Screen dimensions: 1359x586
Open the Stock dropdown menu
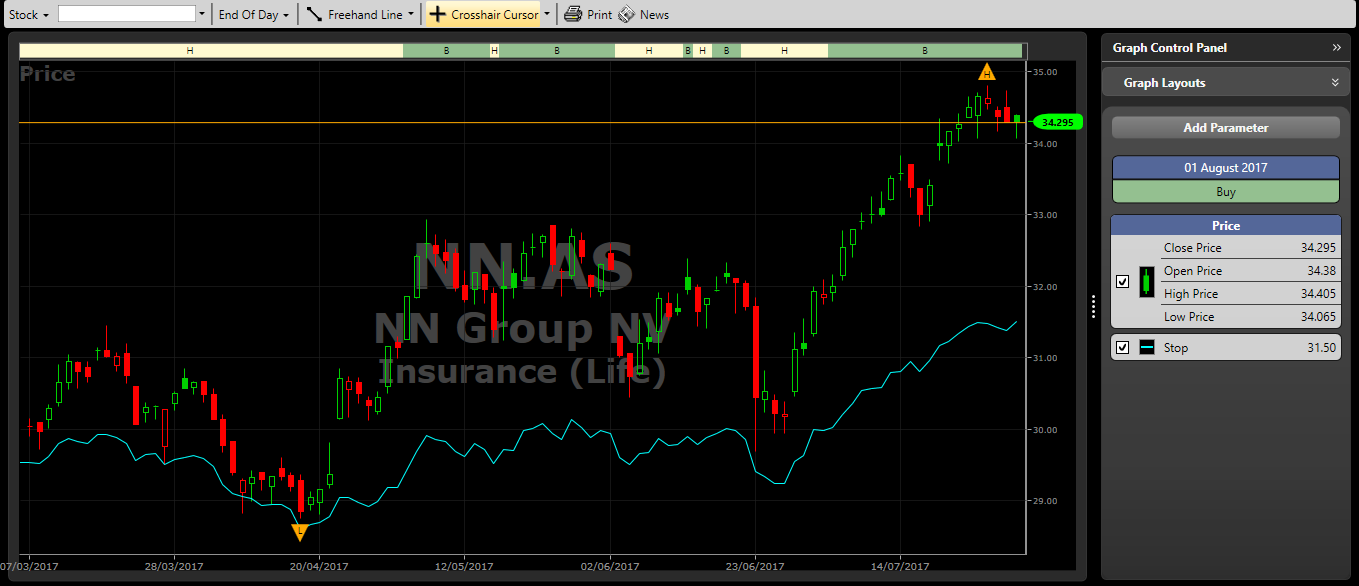[x=29, y=14]
